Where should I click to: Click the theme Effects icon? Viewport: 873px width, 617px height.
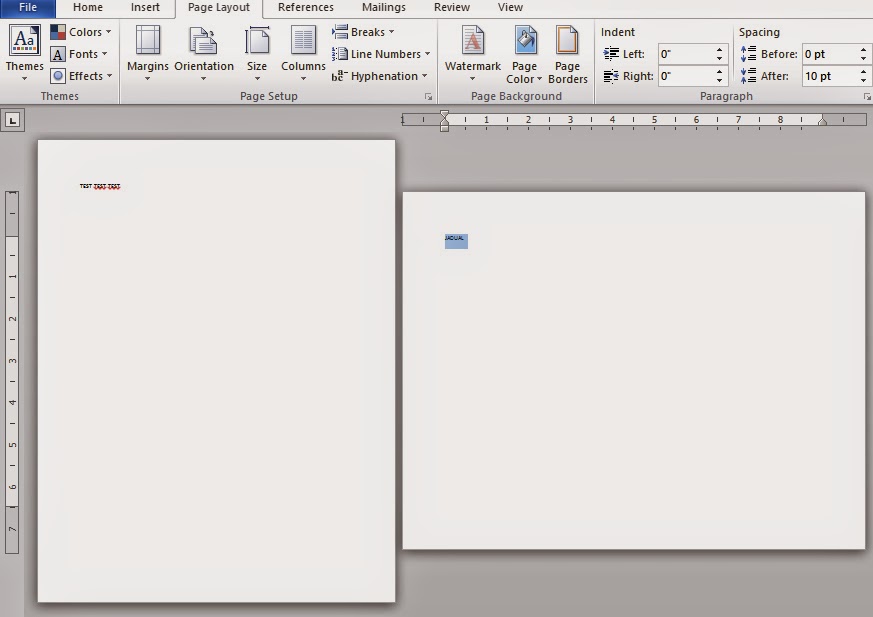point(58,76)
